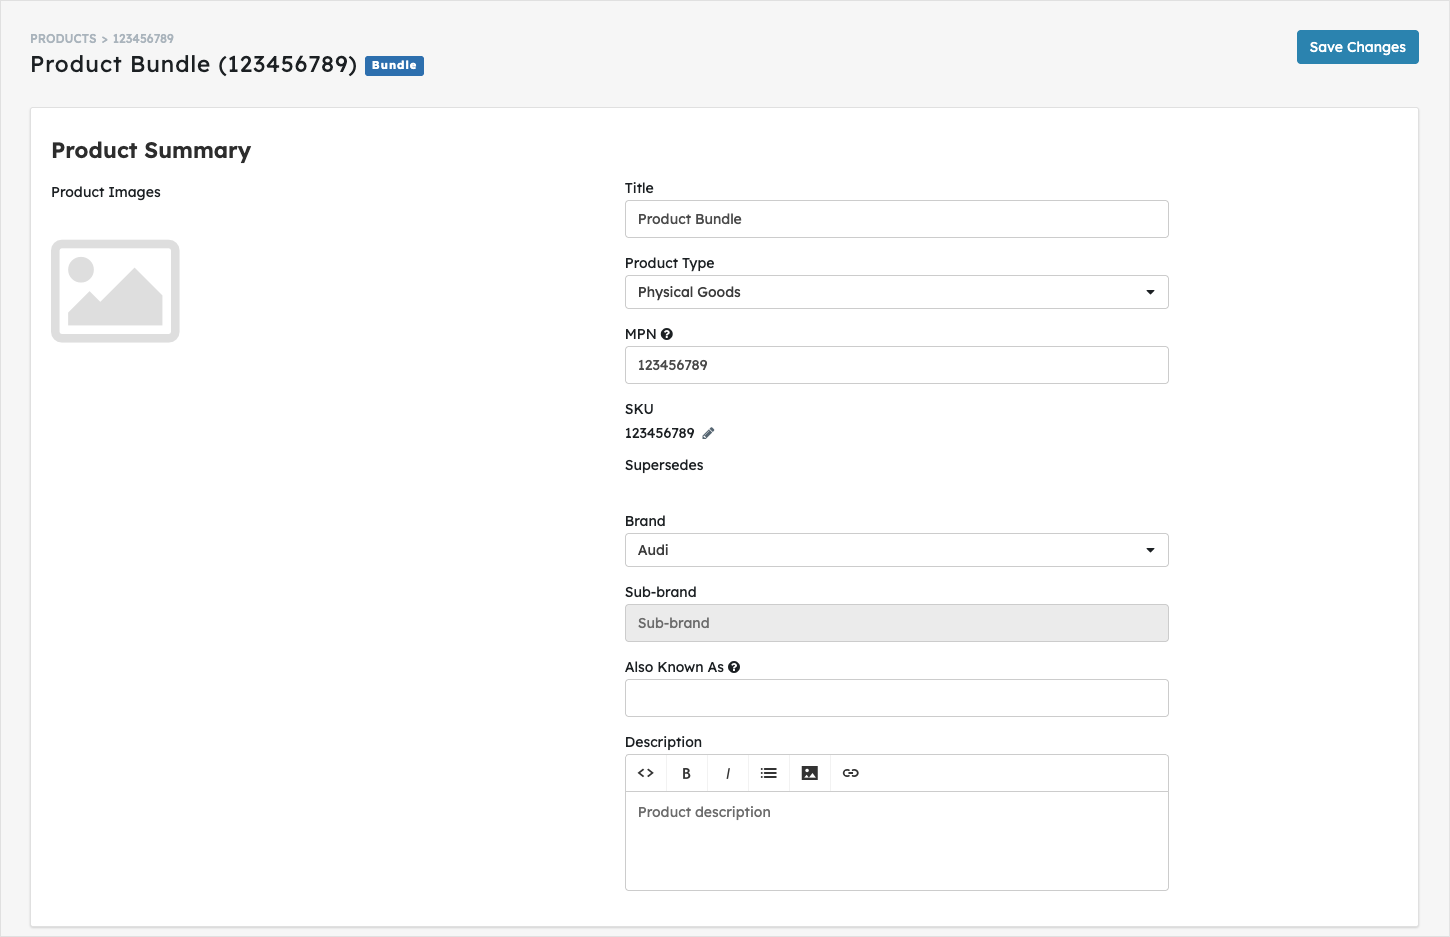The width and height of the screenshot is (1450, 937).
Task: Click inside the MPN text field
Action: point(896,365)
